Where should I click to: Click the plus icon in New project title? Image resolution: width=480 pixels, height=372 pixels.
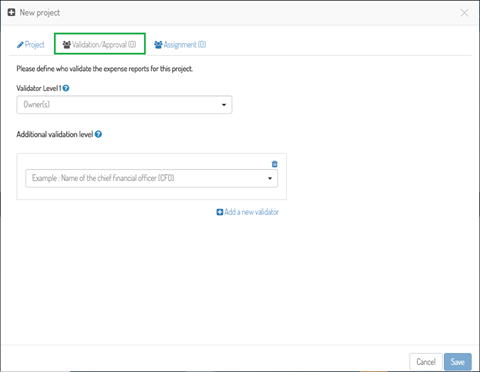(x=11, y=13)
